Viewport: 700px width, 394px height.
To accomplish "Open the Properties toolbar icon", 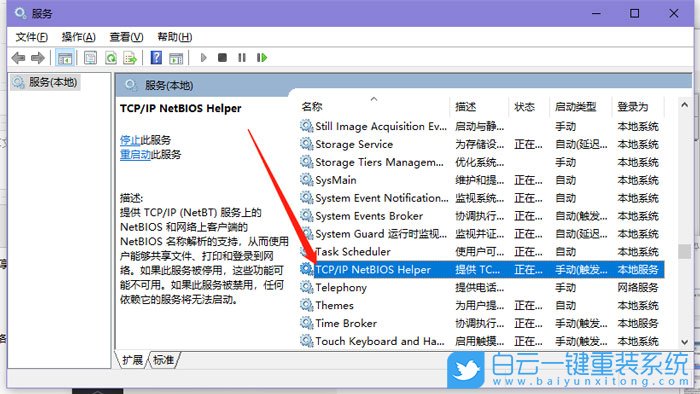I will 91,58.
